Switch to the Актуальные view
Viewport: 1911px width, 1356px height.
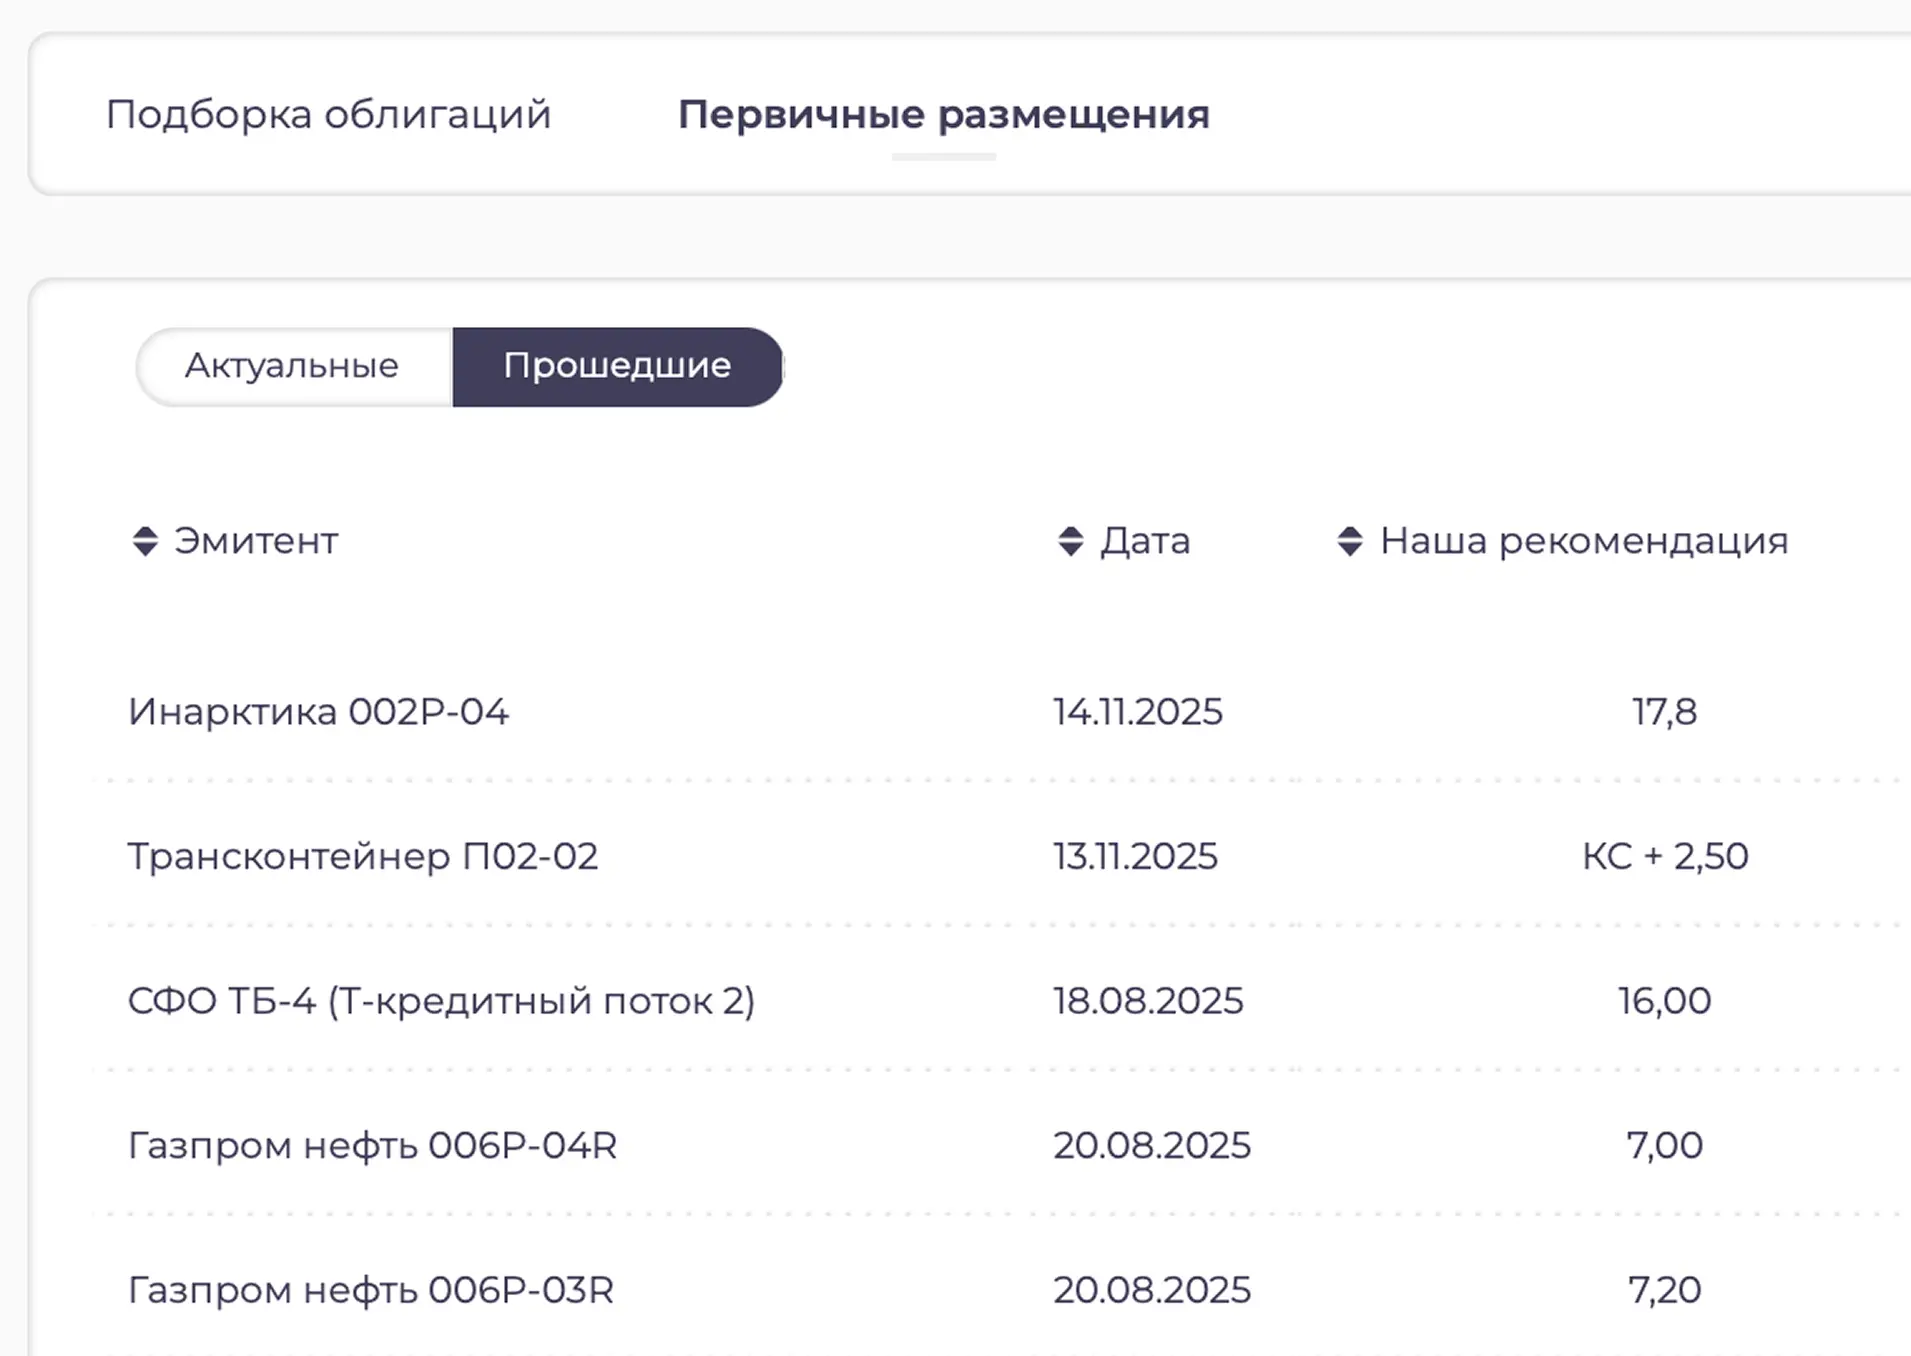click(x=291, y=366)
